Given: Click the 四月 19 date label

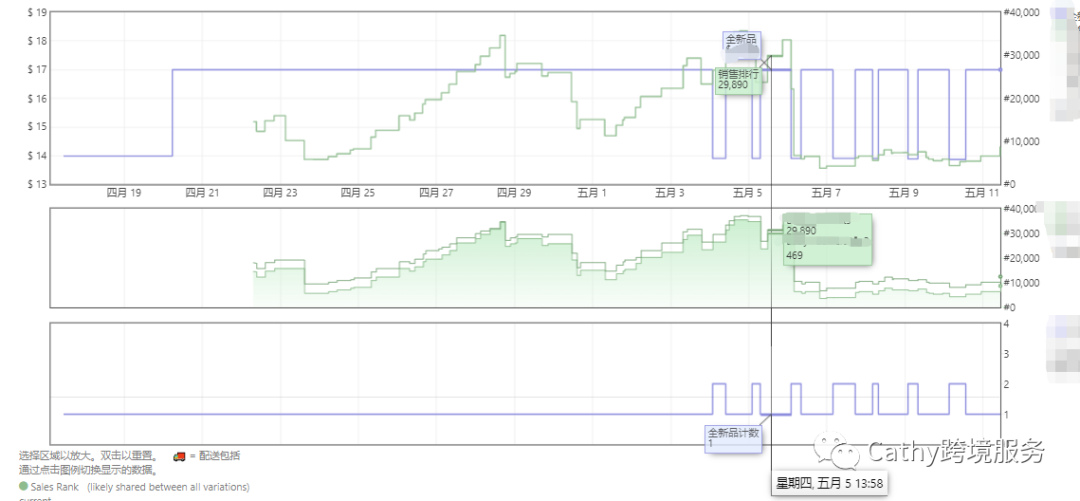Looking at the screenshot, I should click(x=123, y=194).
